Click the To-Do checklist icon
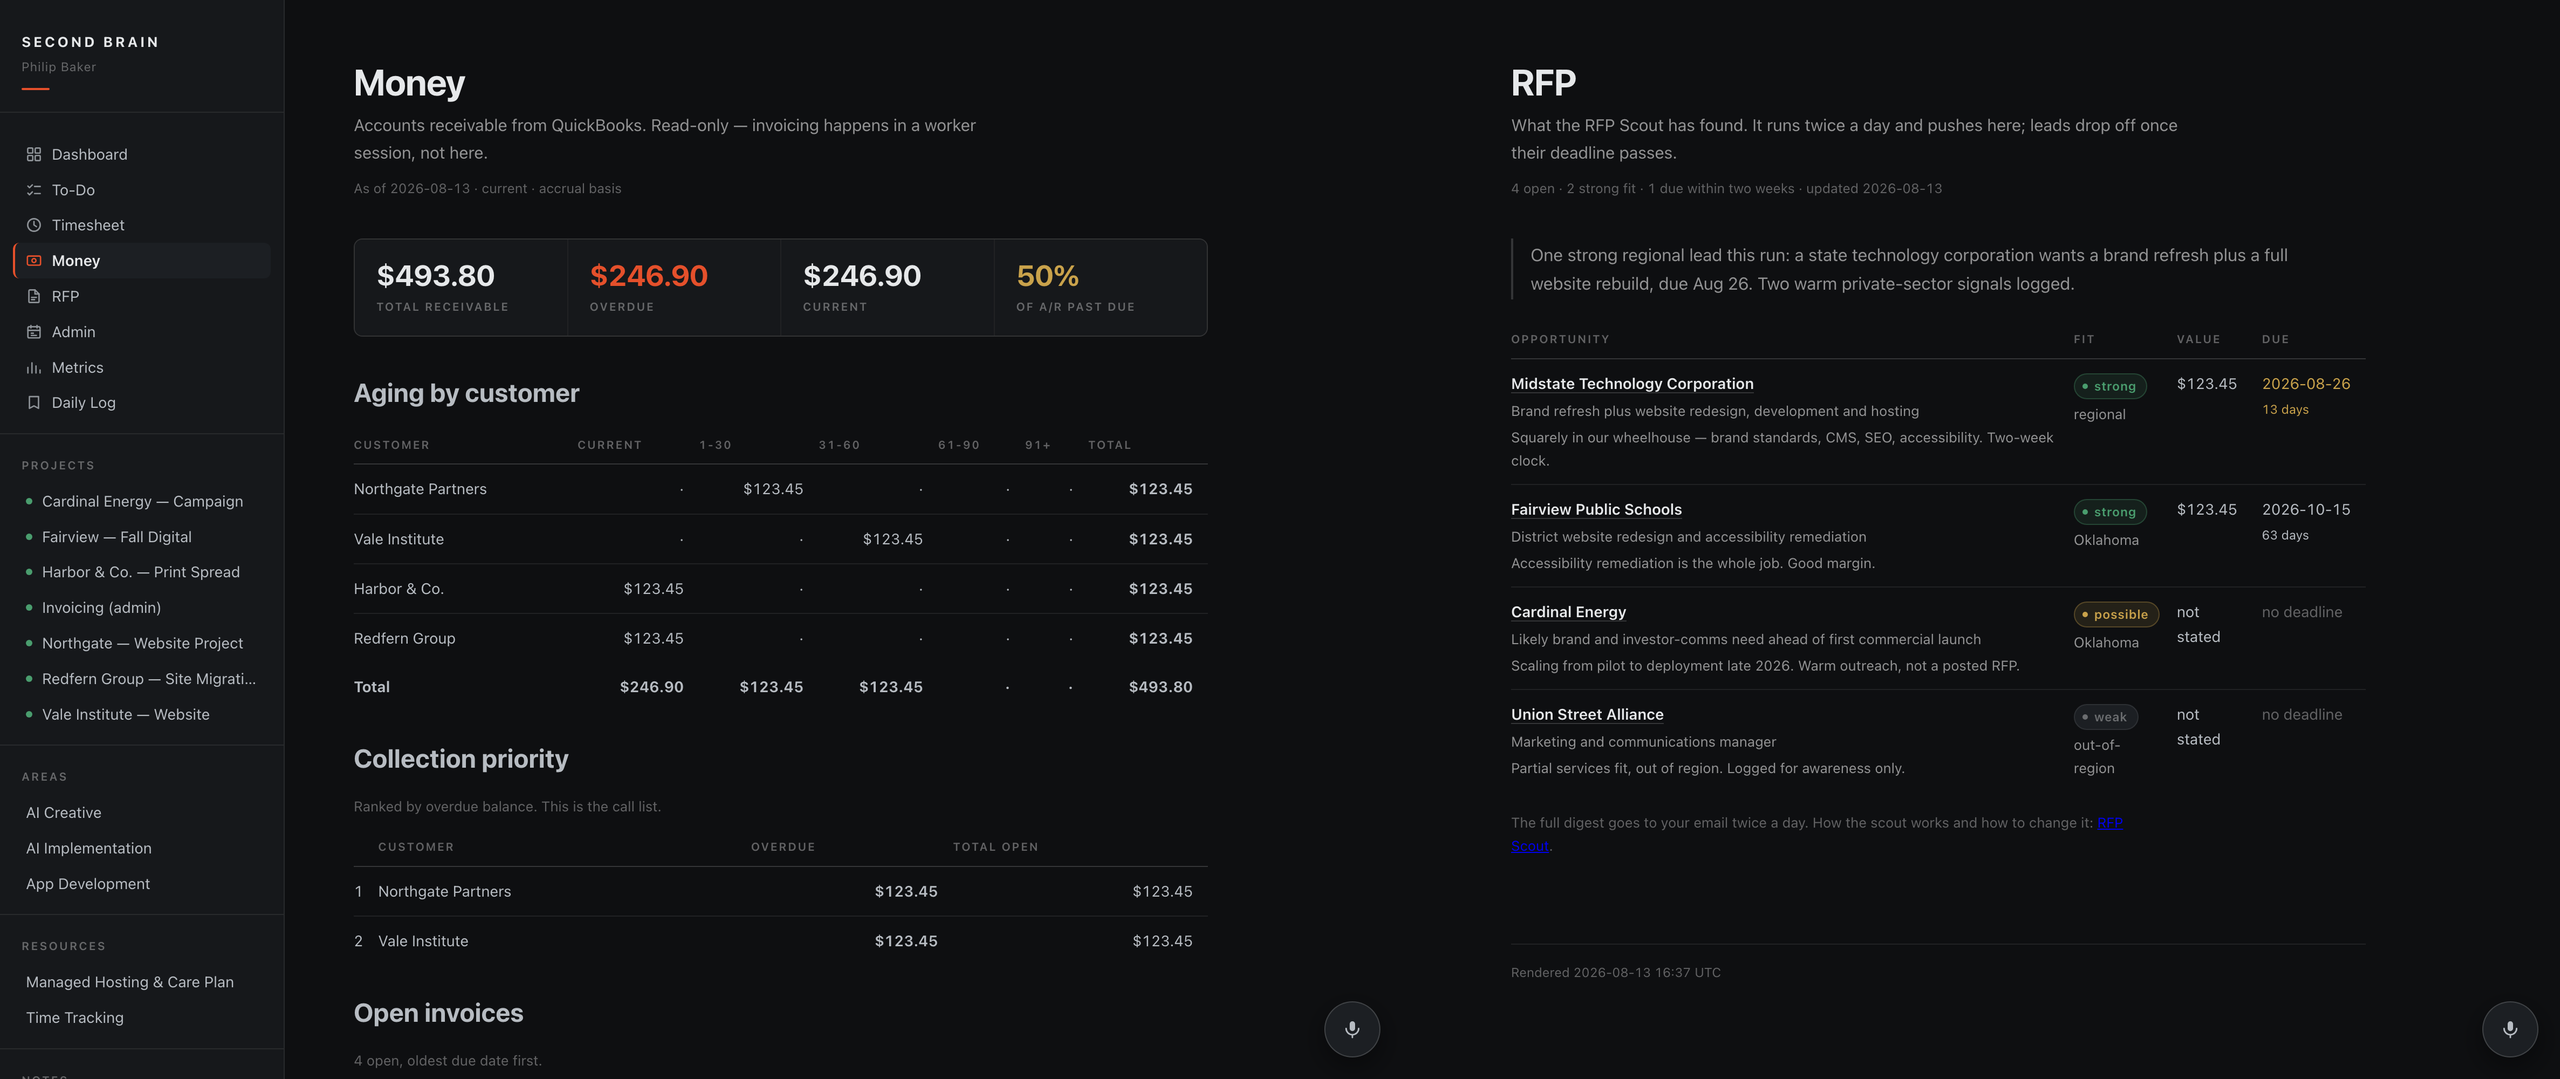This screenshot has width=2560, height=1079. (34, 190)
